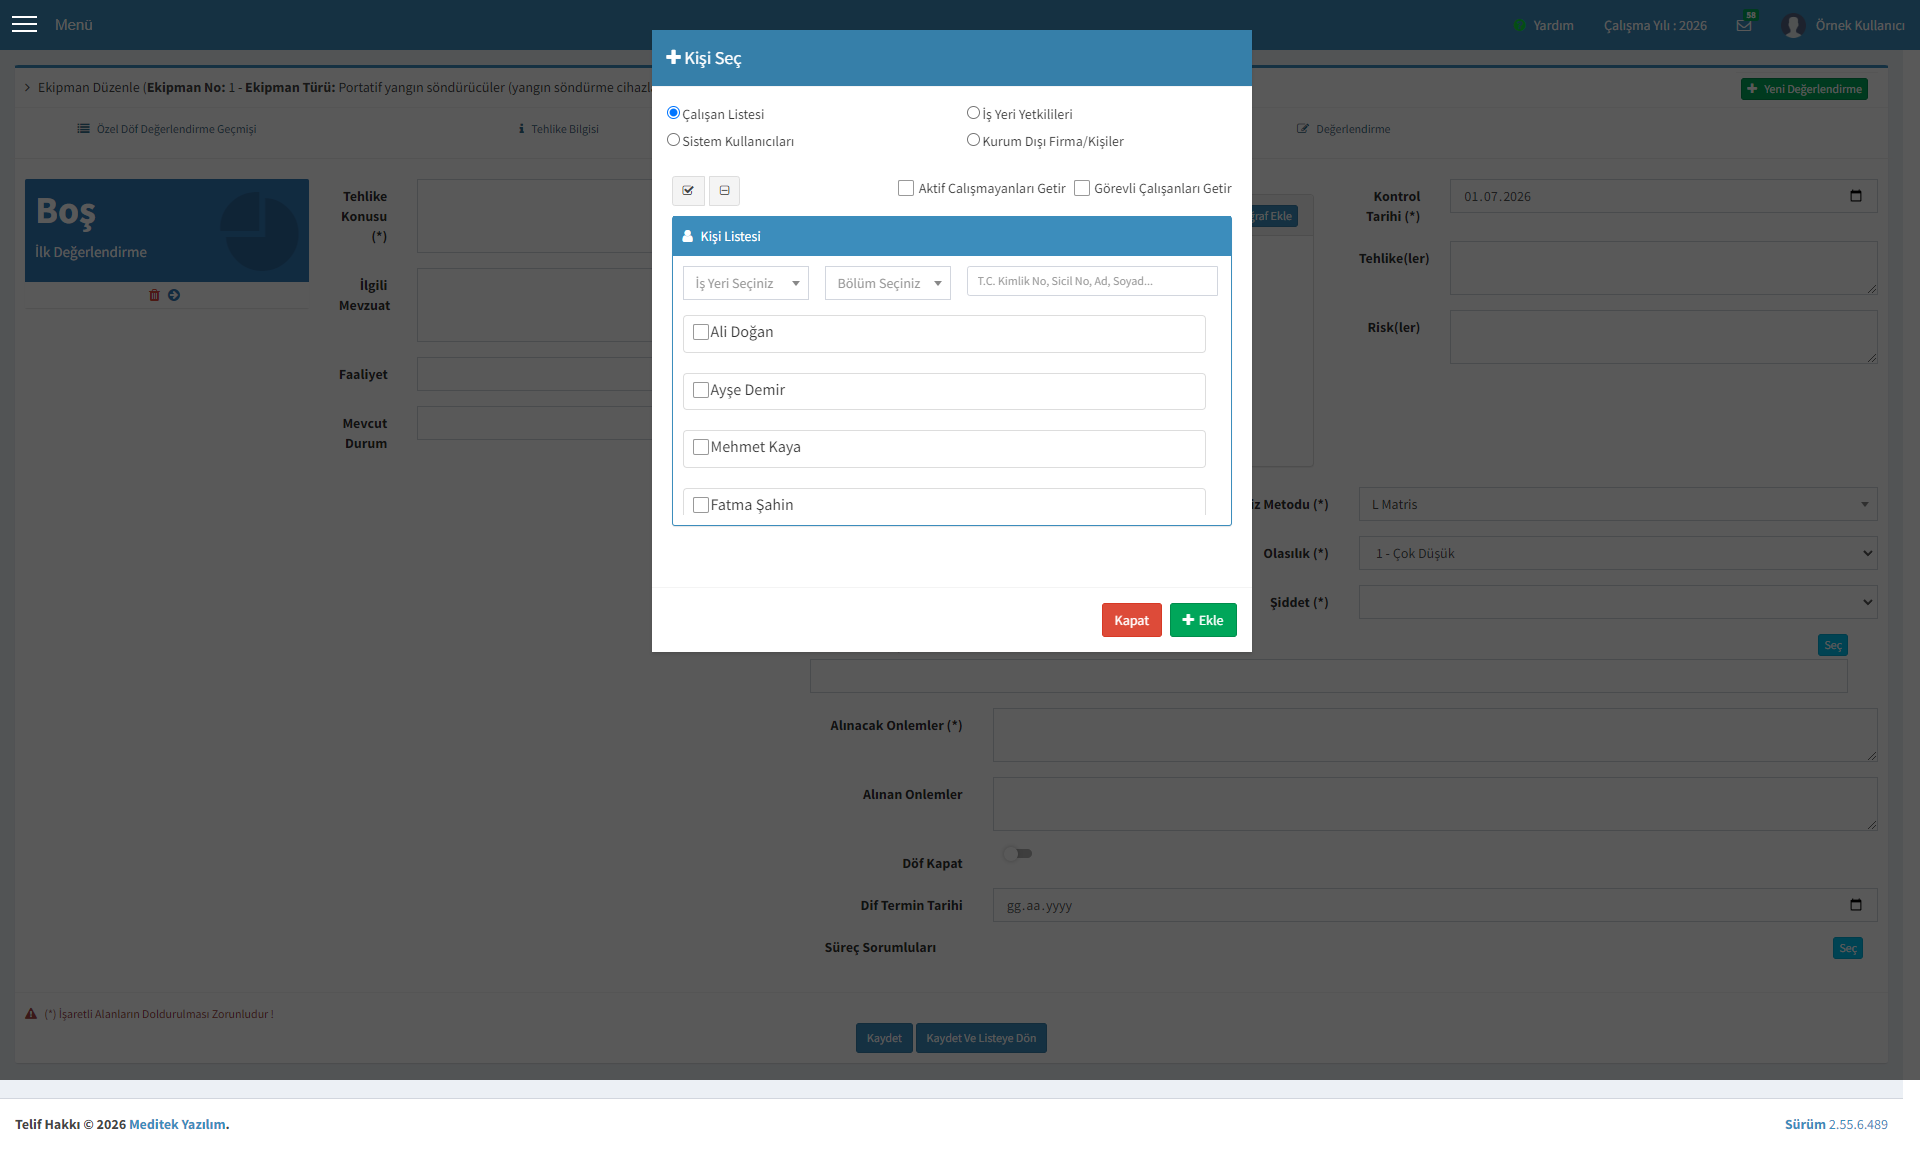Click the T.C. Kimlik No search field
1920x1149 pixels.
coord(1092,281)
